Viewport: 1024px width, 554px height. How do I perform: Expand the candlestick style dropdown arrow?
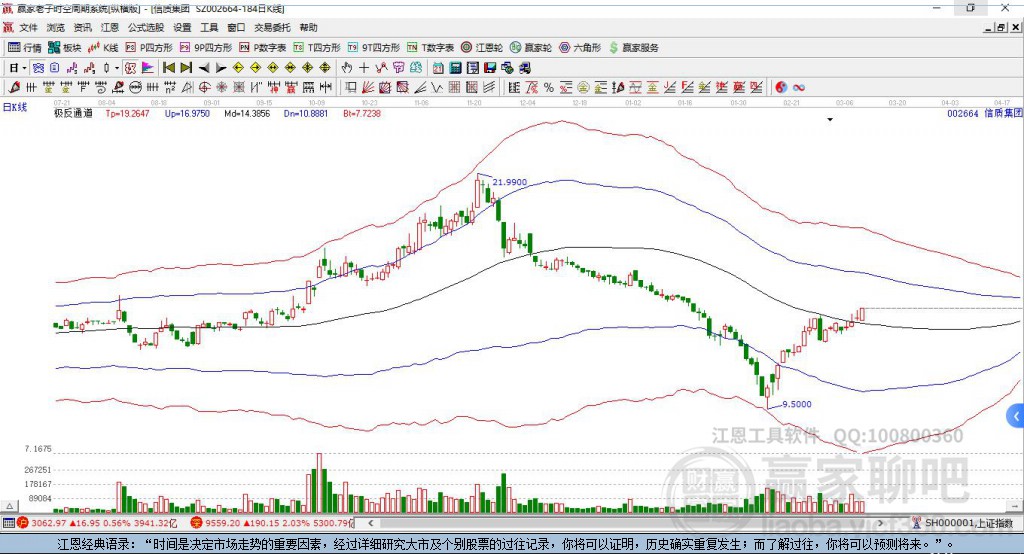[117, 68]
